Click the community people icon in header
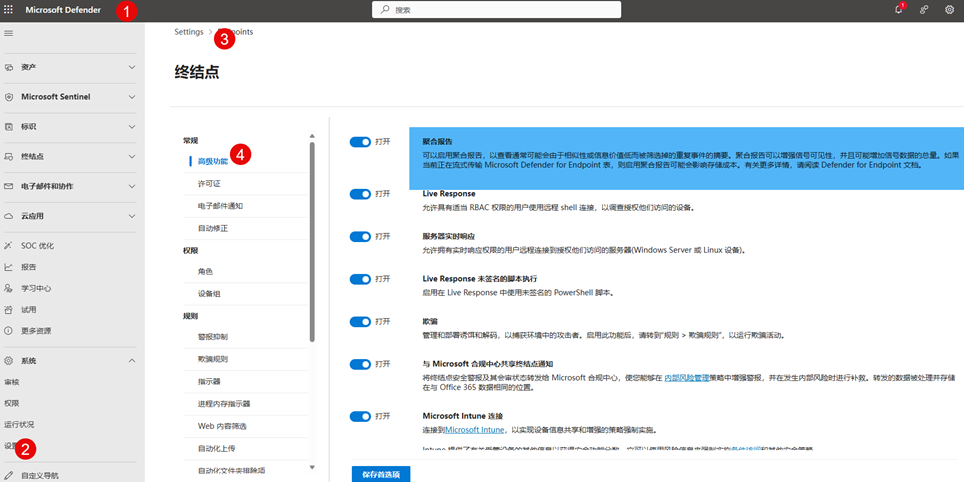 924,10
